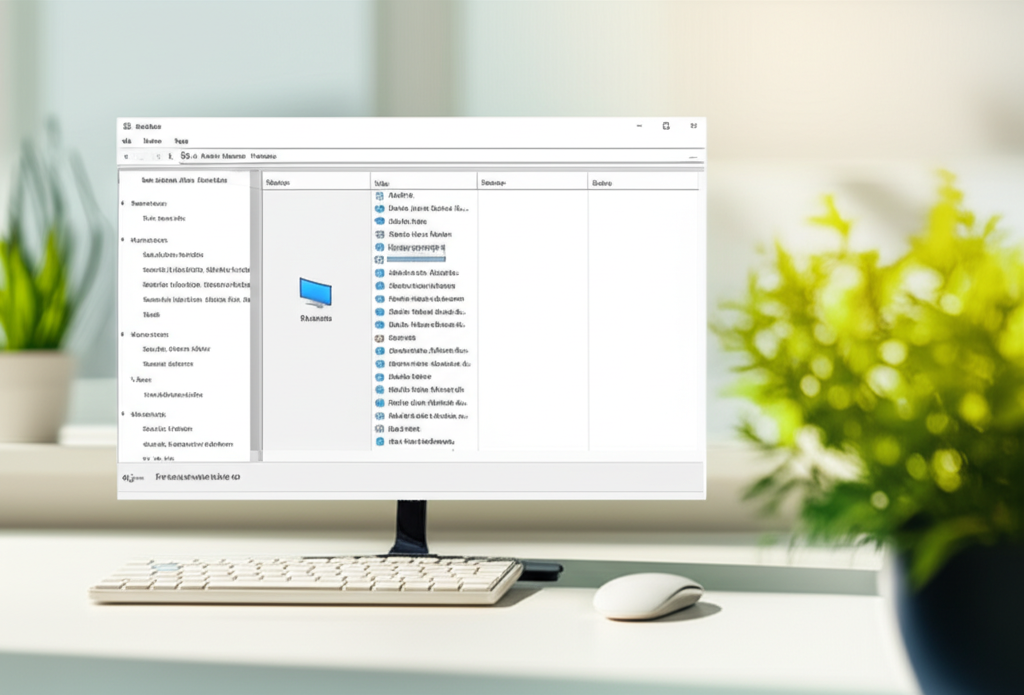Image resolution: width=1024 pixels, height=695 pixels.
Task: Click the icon beside the highlighted list row
Action: point(379,260)
